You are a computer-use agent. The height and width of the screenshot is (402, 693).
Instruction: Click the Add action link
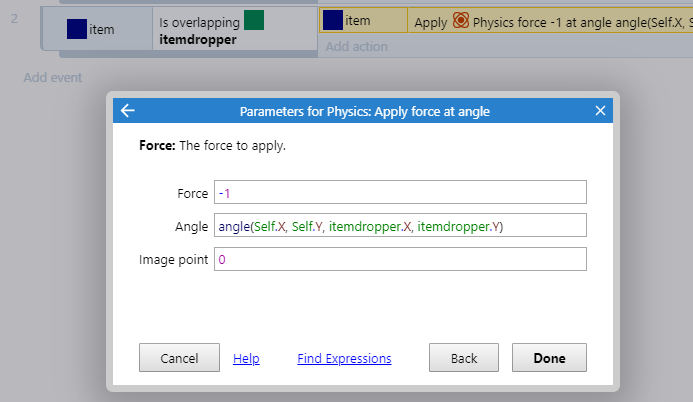pyautogui.click(x=357, y=46)
